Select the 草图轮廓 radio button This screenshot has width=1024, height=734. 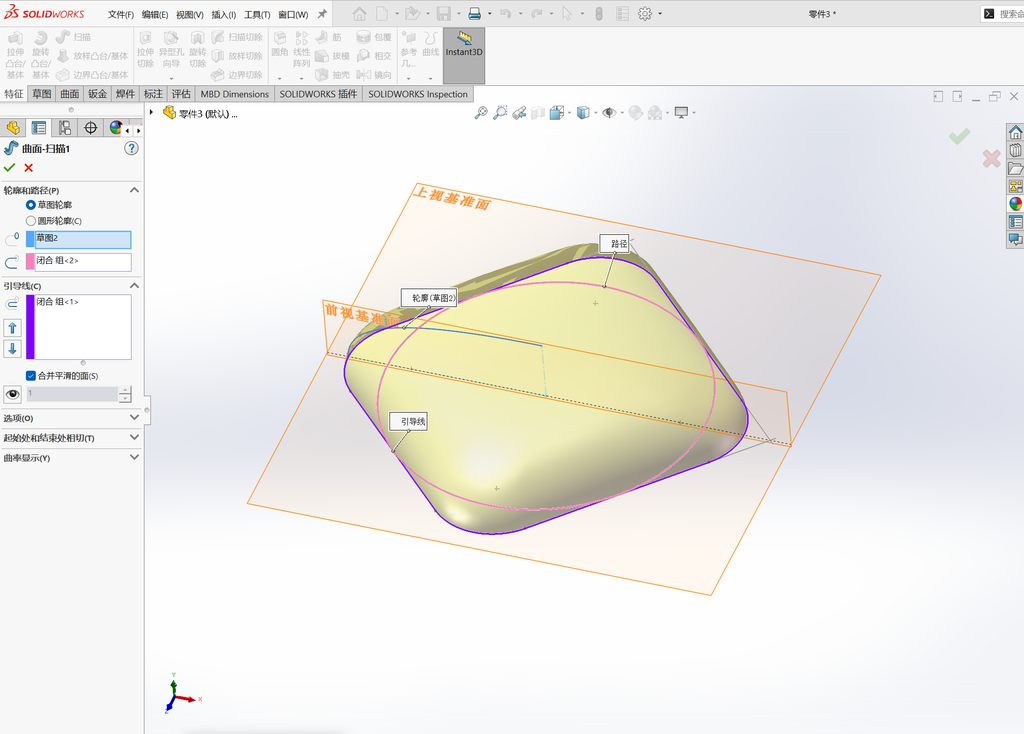[31, 205]
